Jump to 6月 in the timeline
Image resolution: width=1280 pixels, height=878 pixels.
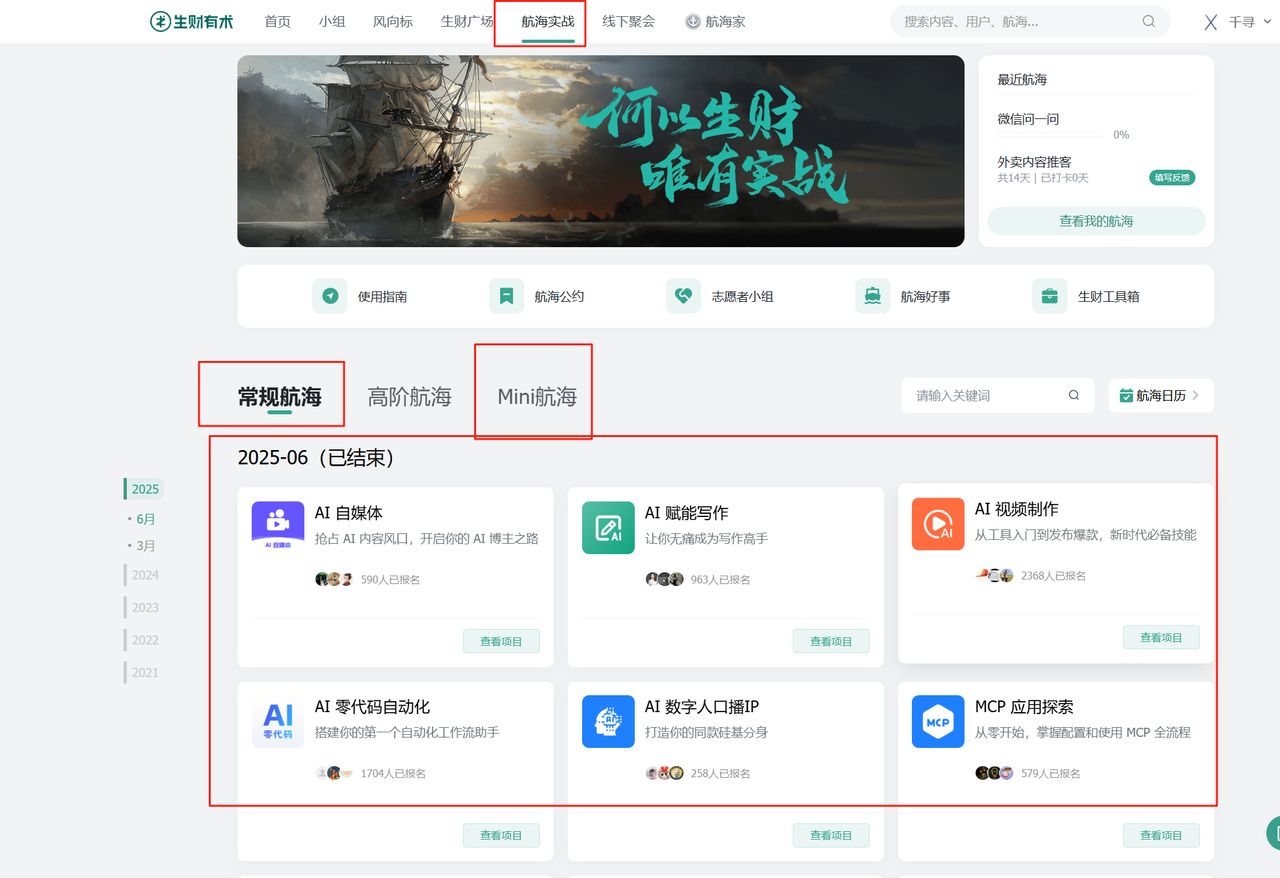tap(146, 519)
